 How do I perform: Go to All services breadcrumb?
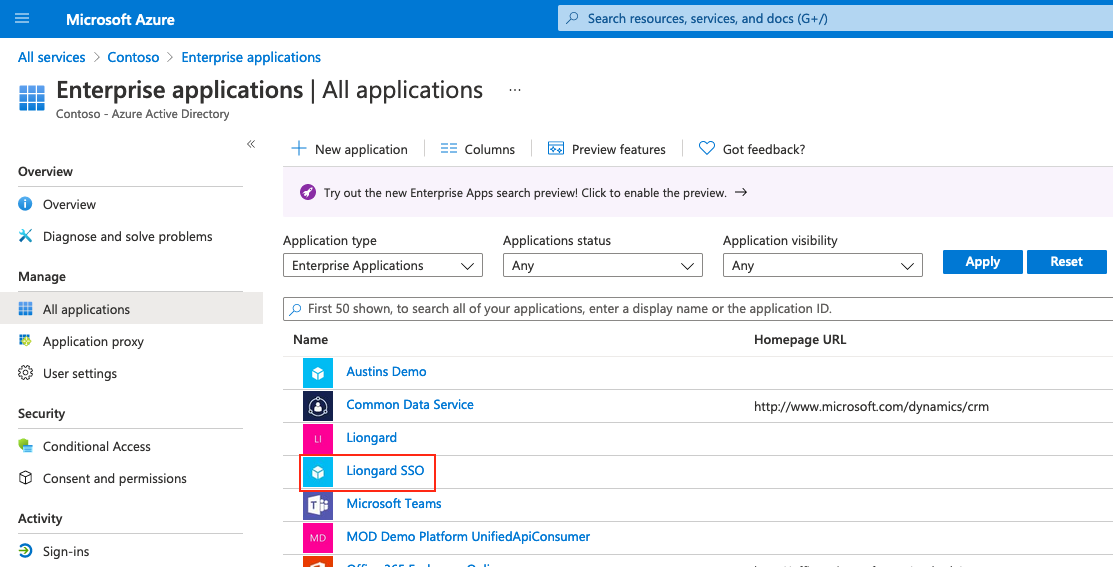pos(52,57)
